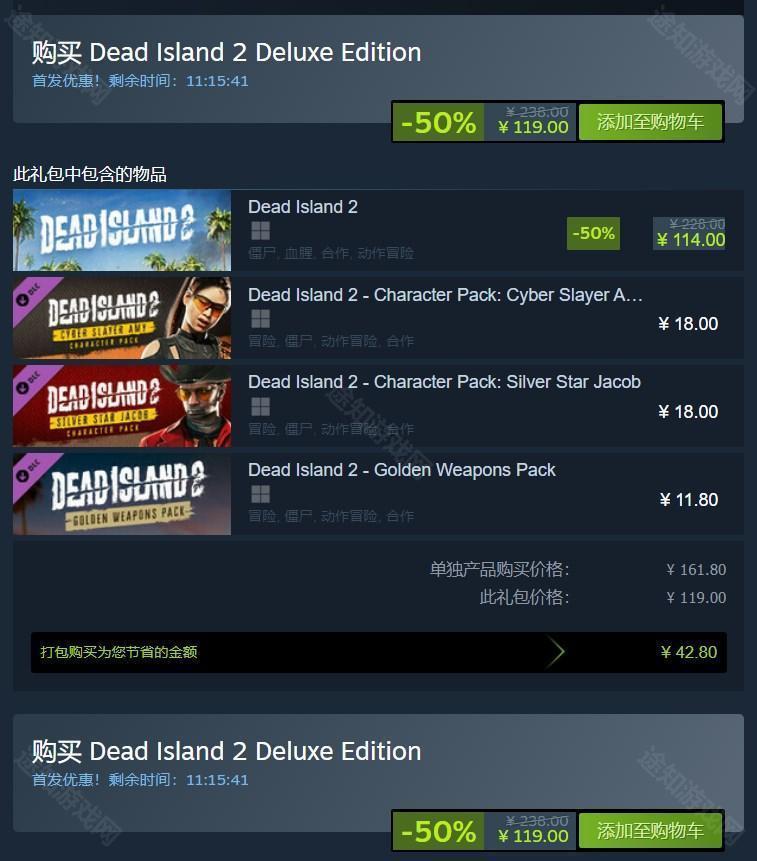Open Character Pack: Silver Star Jacob title

444,382
